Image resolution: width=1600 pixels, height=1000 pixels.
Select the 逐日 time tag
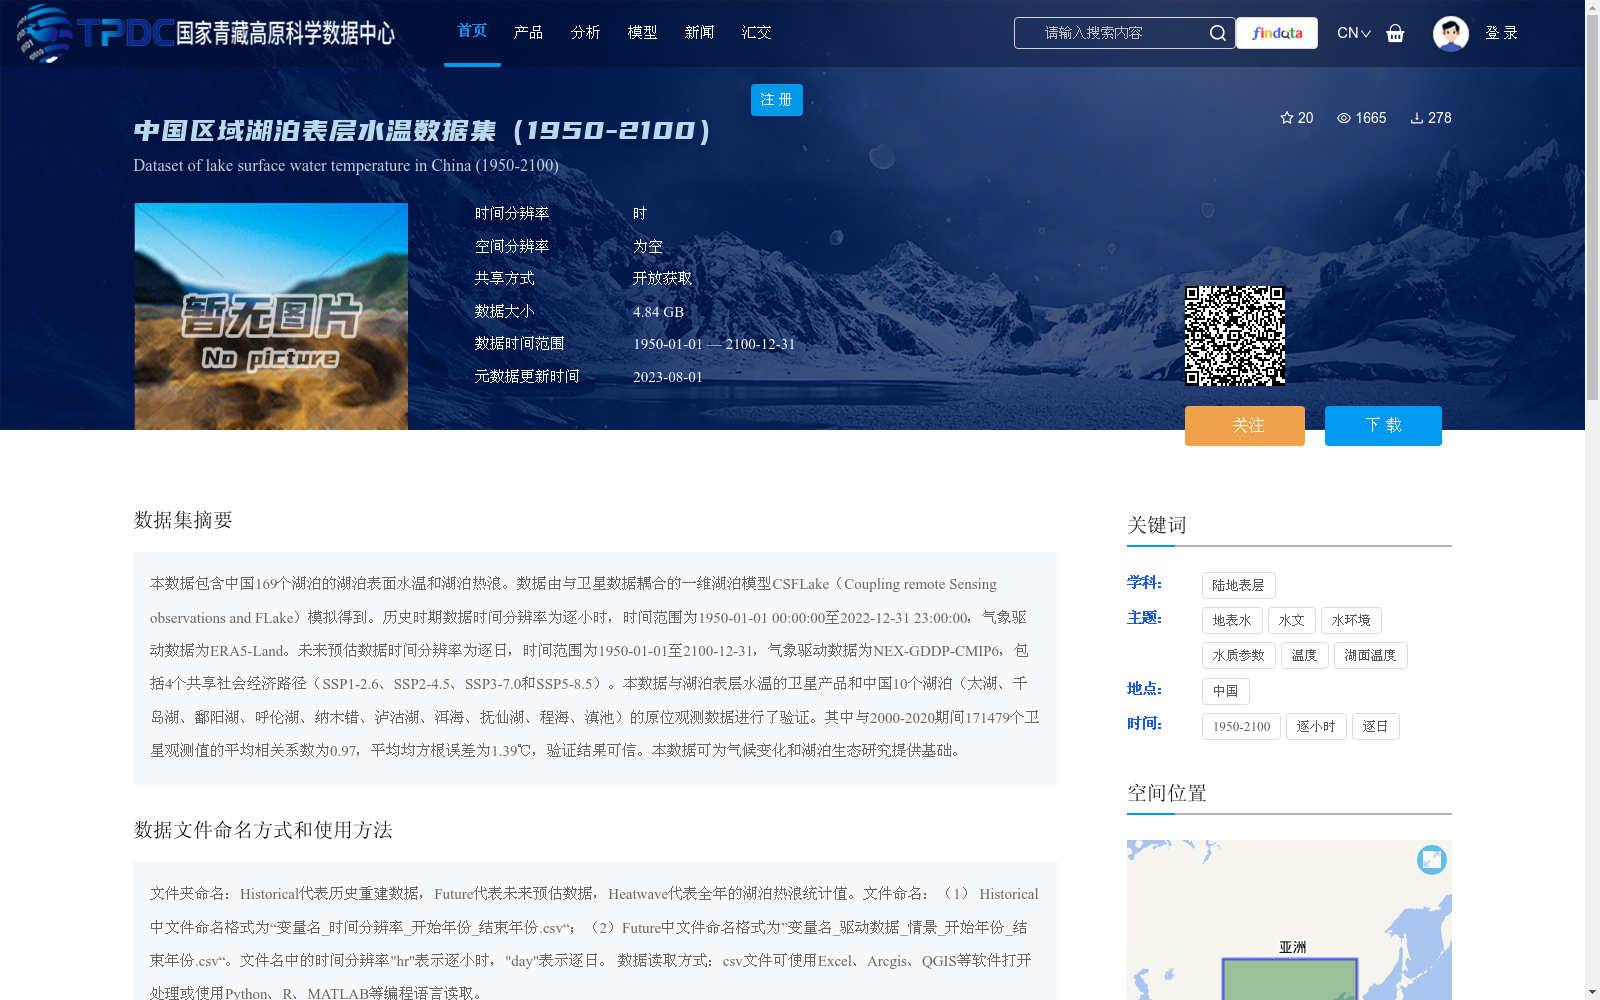click(1375, 727)
